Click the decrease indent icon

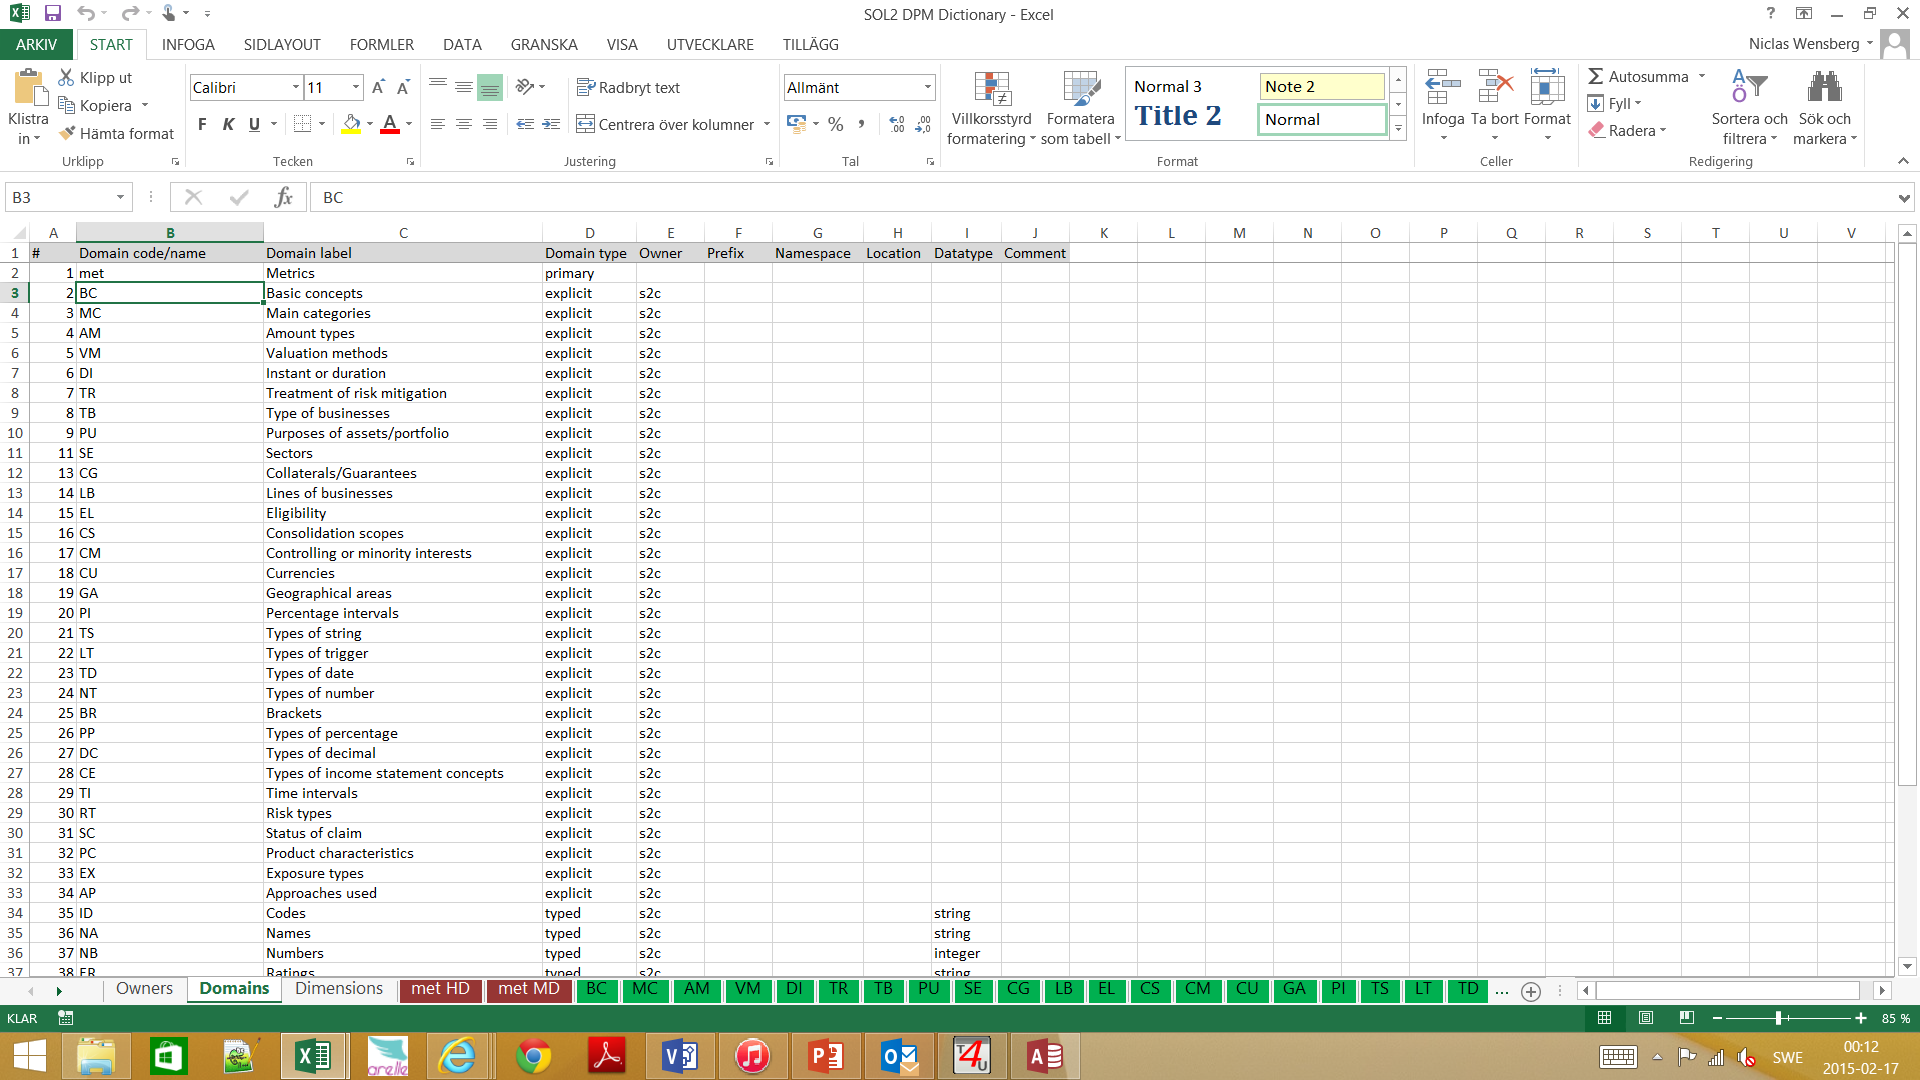pyautogui.click(x=525, y=124)
